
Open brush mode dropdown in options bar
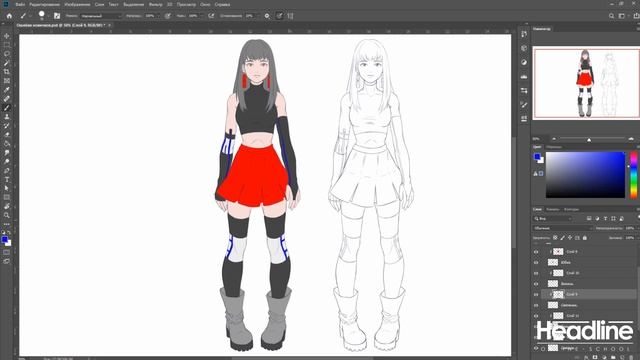tap(101, 16)
